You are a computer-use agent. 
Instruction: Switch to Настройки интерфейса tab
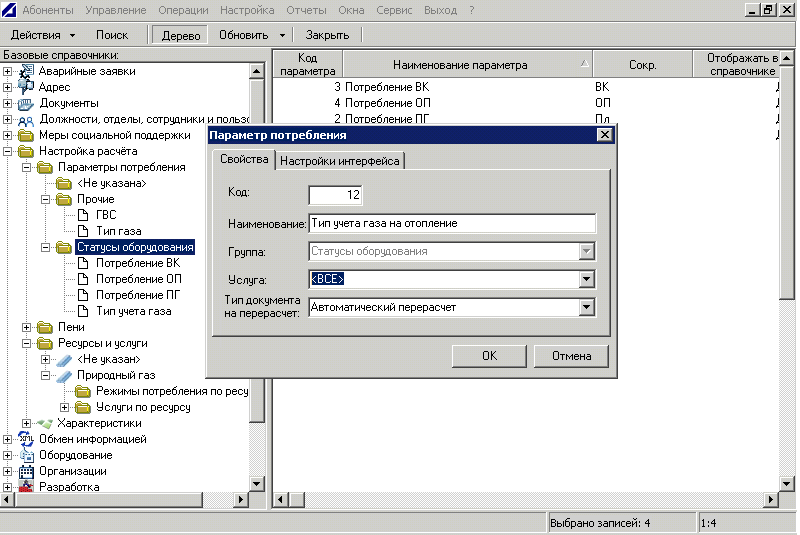pyautogui.click(x=340, y=161)
